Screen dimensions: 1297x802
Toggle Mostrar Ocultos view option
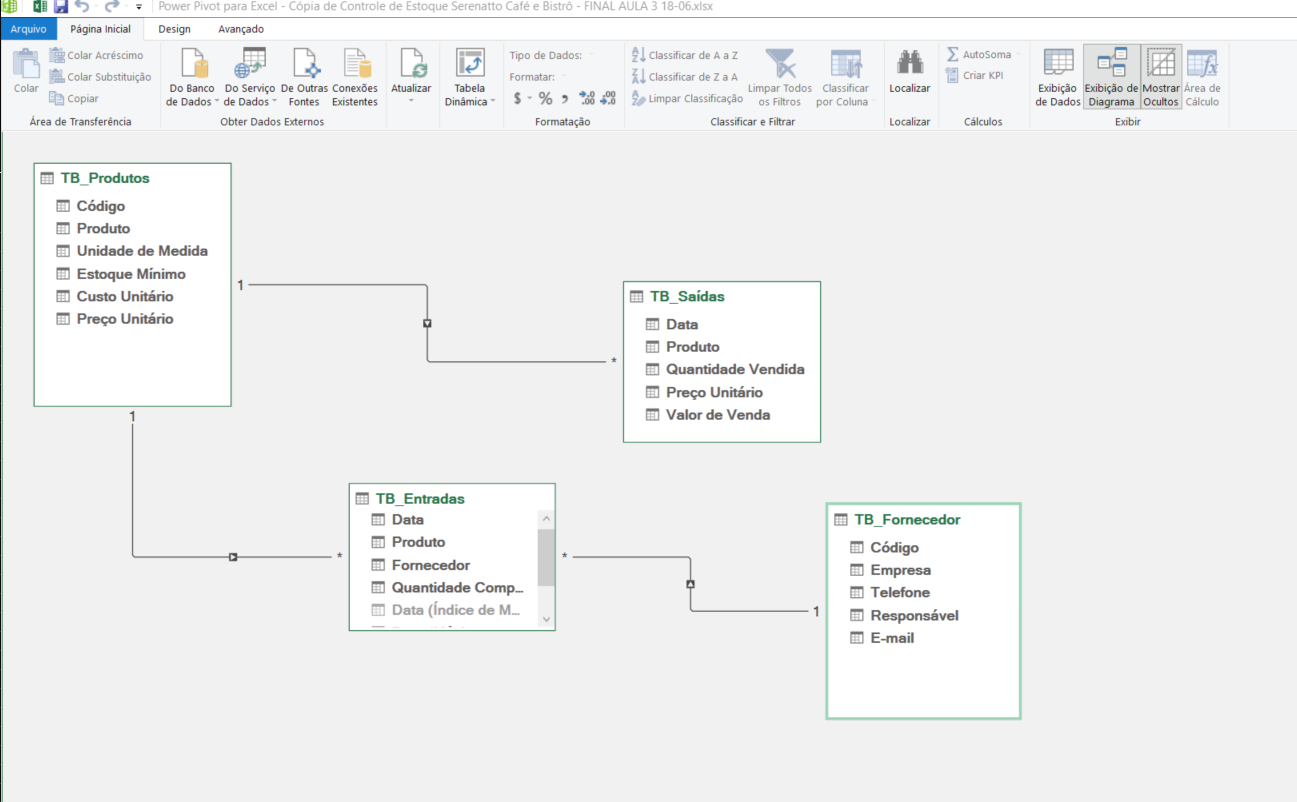[1161, 77]
